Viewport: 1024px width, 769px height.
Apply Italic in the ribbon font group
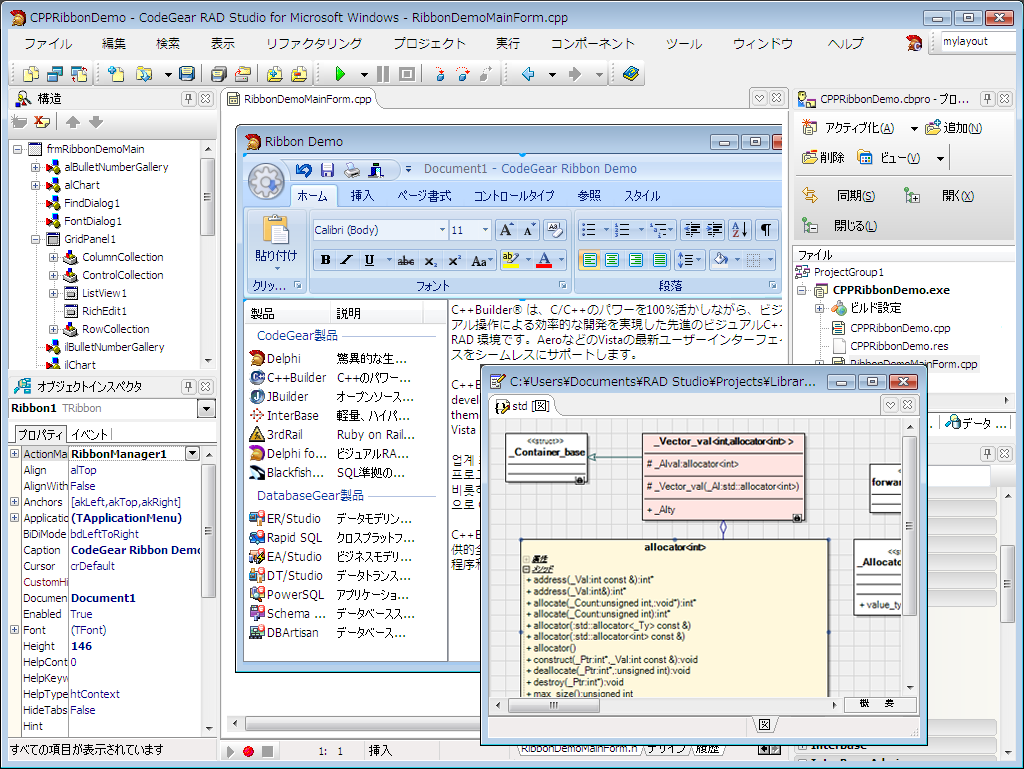point(347,260)
